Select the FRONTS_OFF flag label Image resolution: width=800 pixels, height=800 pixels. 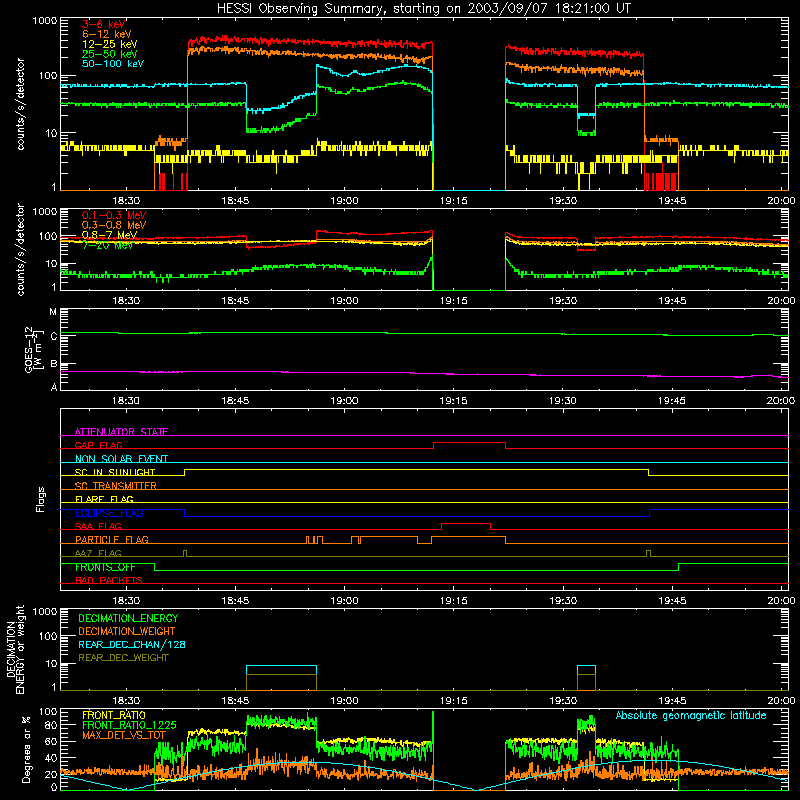coord(105,567)
